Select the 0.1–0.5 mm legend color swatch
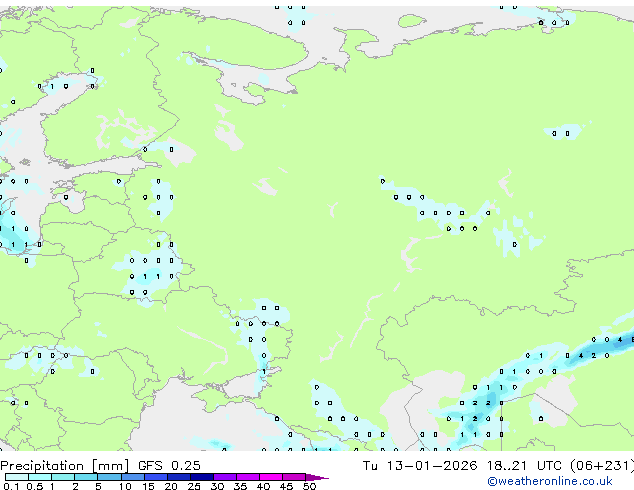 17,477
